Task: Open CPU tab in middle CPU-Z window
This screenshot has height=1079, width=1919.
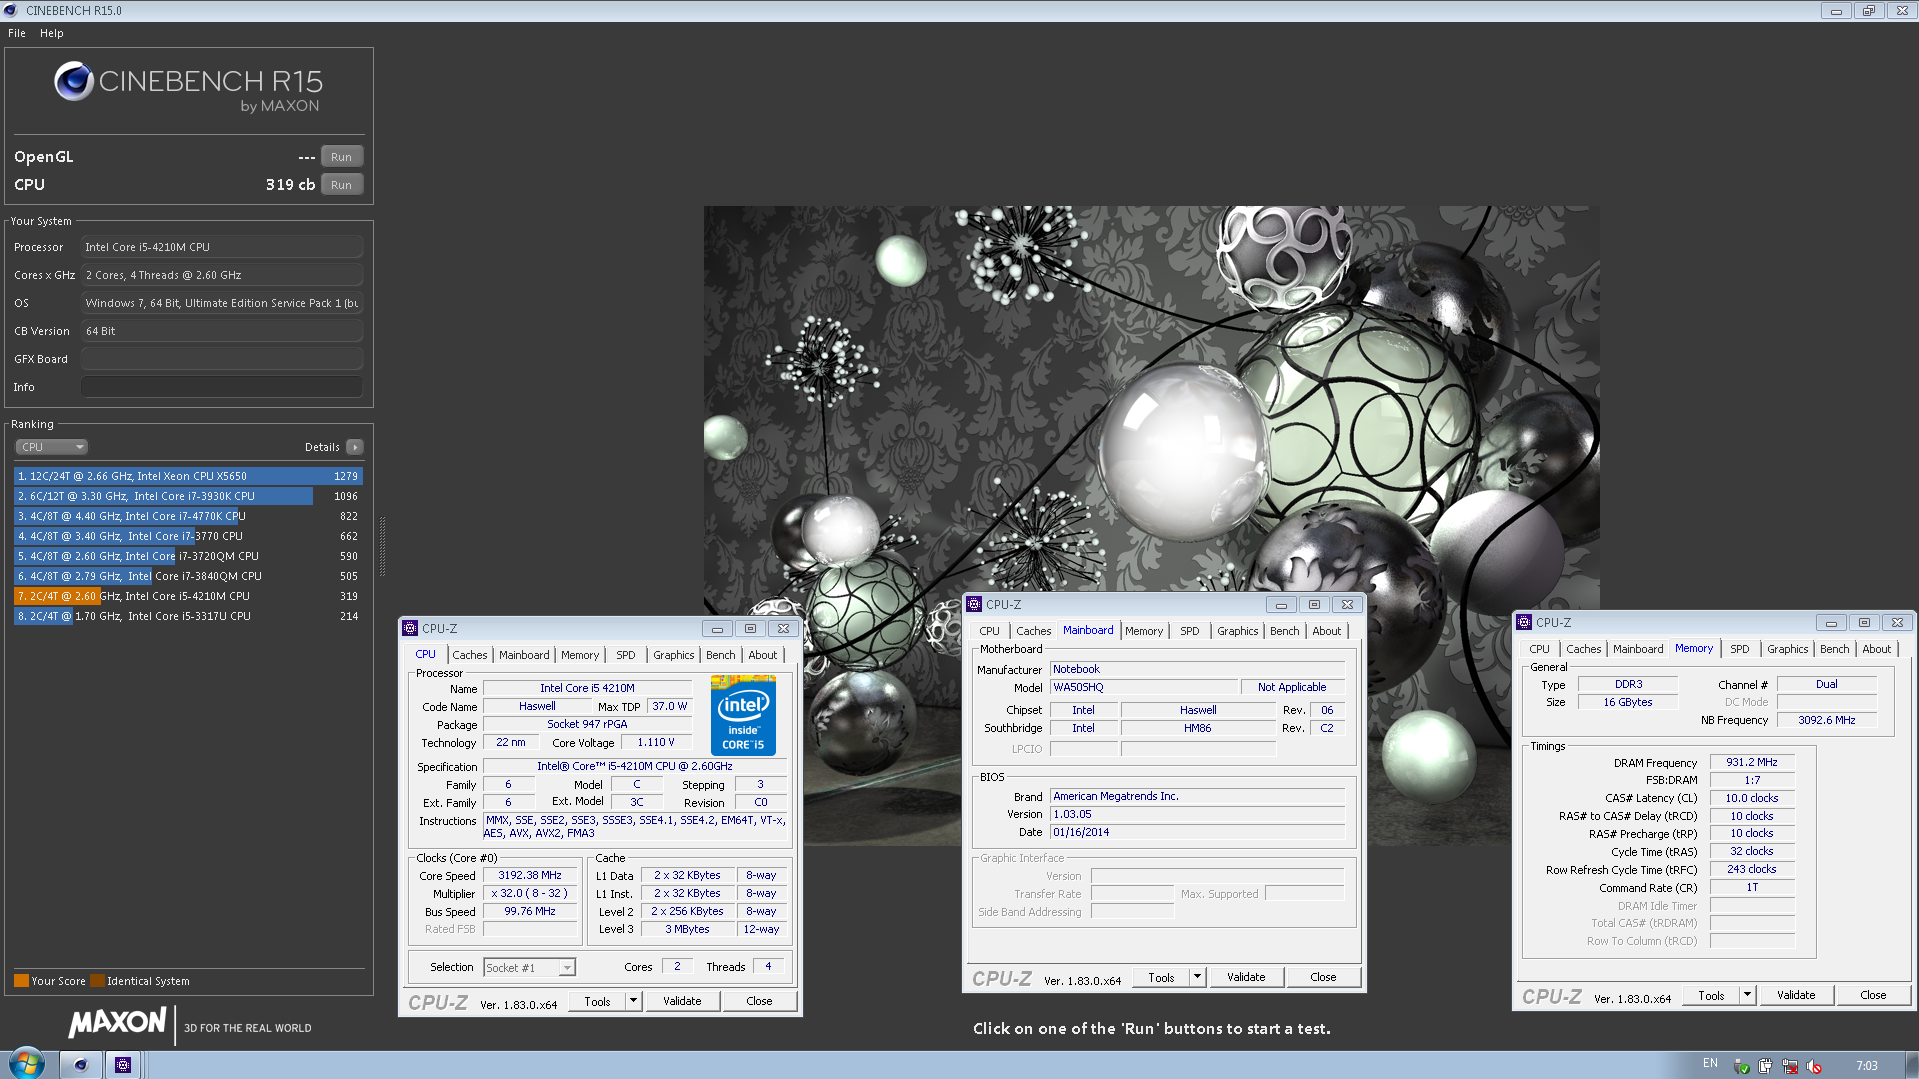Action: point(989,631)
